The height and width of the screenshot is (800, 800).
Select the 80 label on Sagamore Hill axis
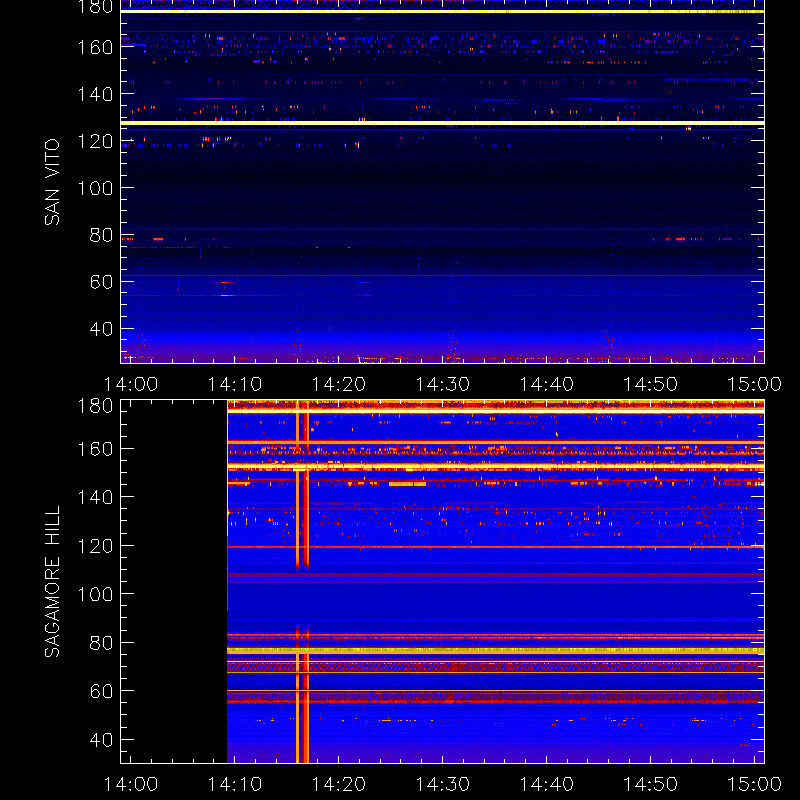[101, 642]
